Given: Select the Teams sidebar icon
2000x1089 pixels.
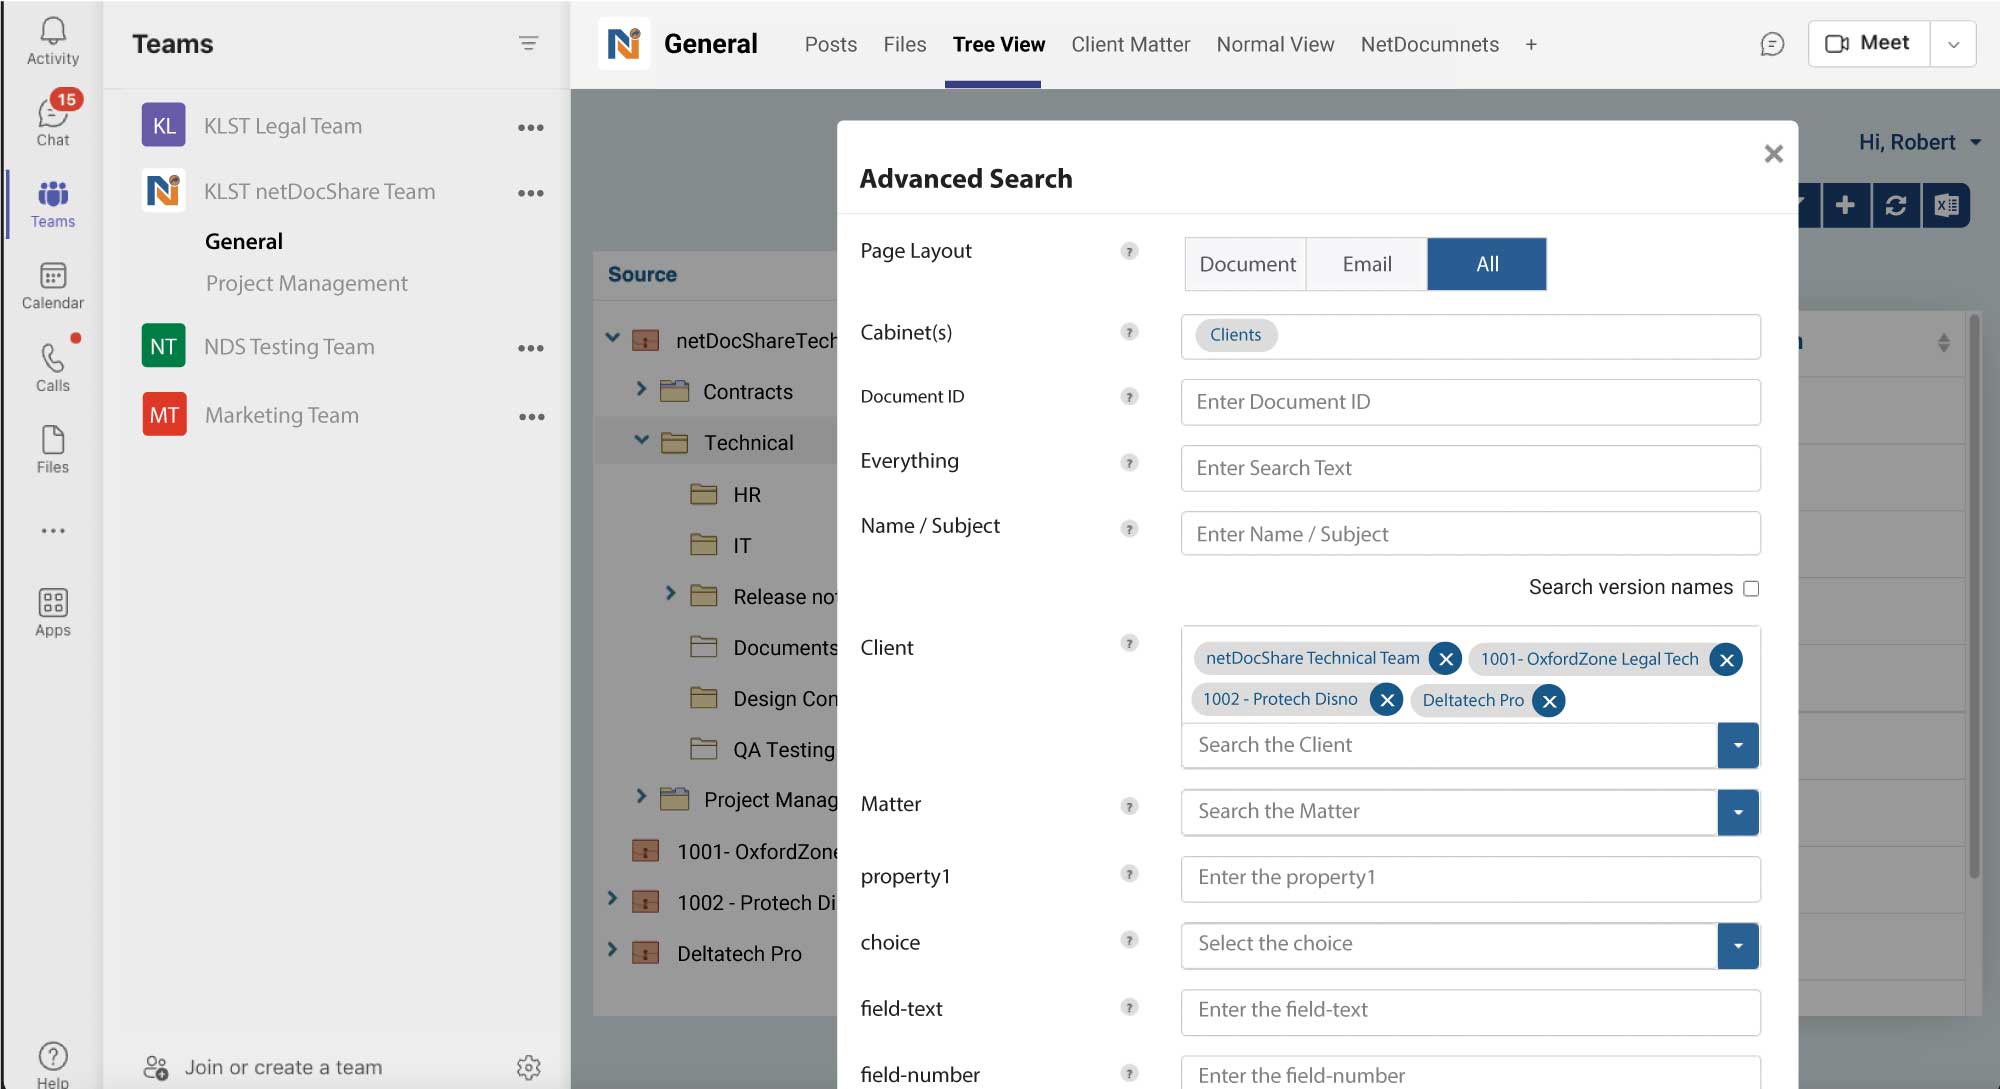Looking at the screenshot, I should coord(53,204).
